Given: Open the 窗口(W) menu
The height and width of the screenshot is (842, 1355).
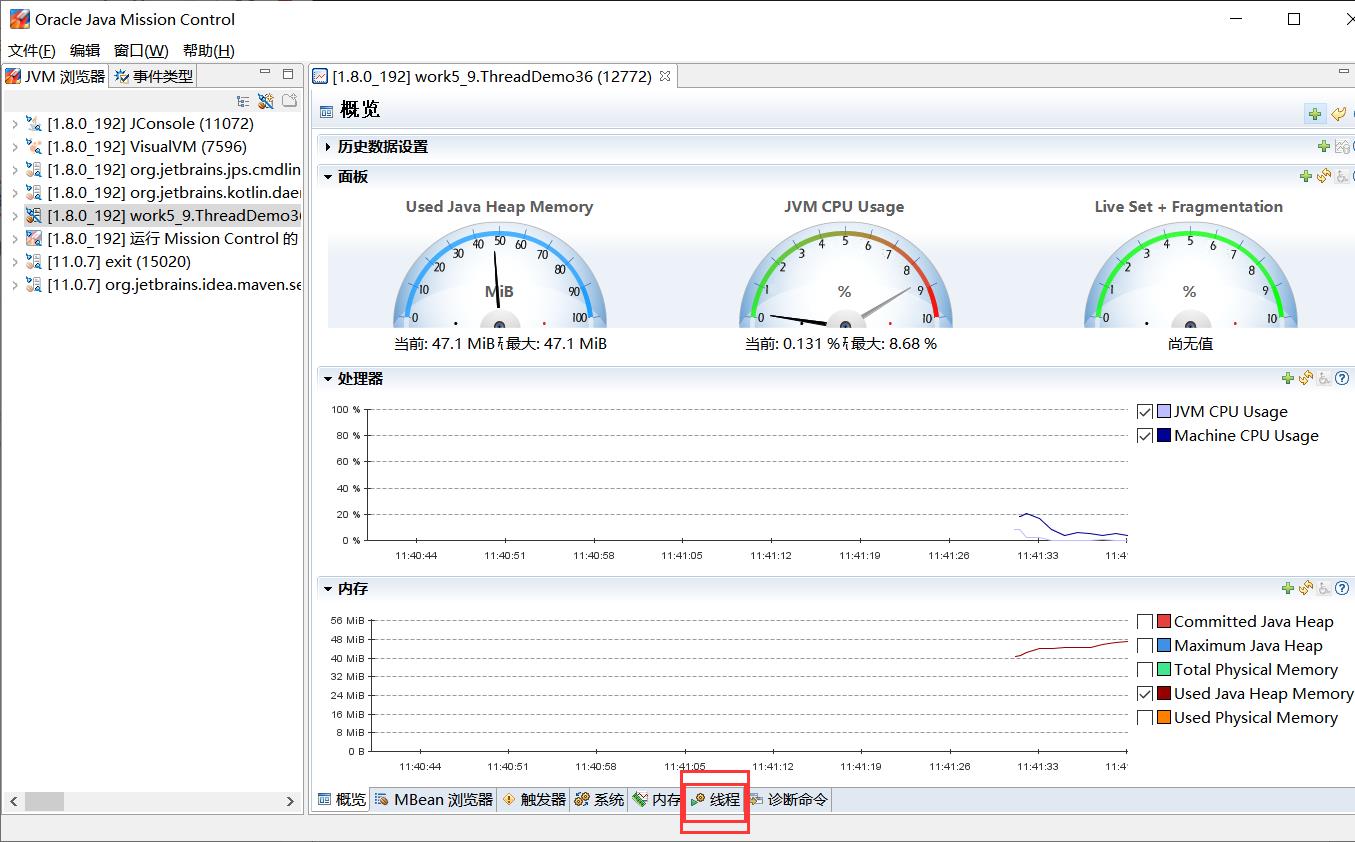Looking at the screenshot, I should [x=141, y=51].
